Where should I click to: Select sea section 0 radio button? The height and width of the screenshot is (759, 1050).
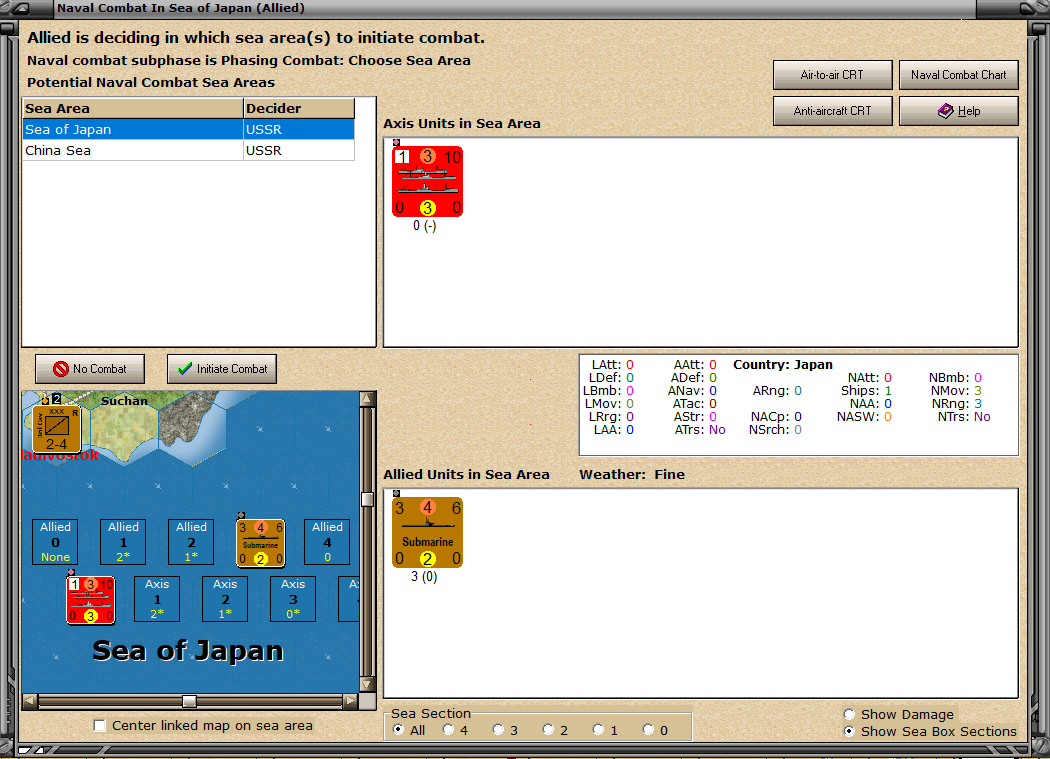point(648,730)
